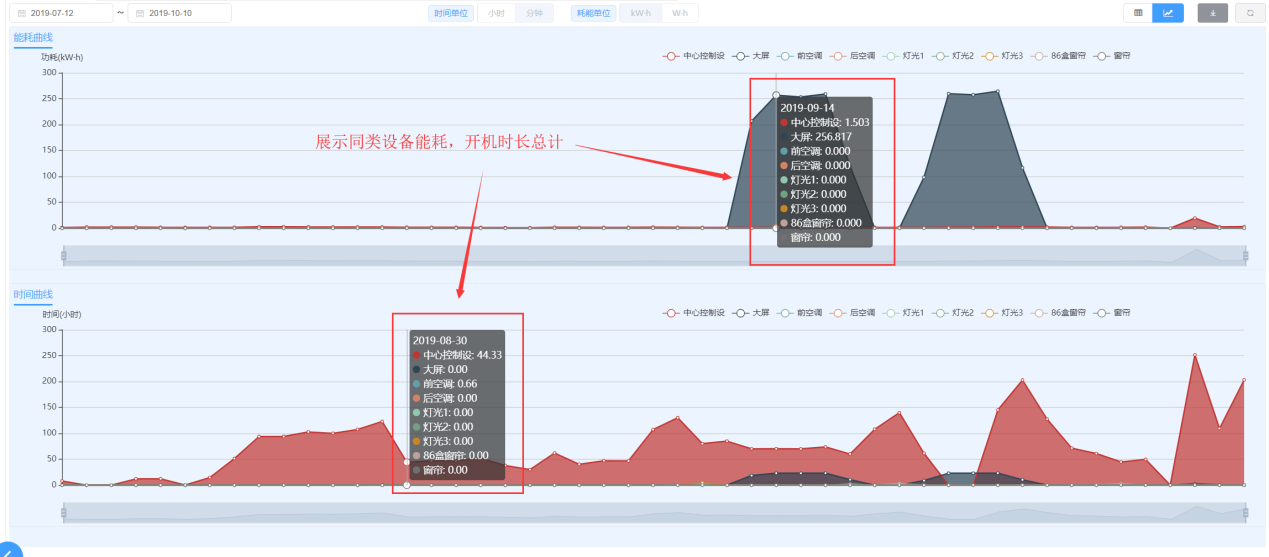Toggle 窗帘 series in energy chart legend
The height and width of the screenshot is (557, 1269).
[x=1112, y=56]
